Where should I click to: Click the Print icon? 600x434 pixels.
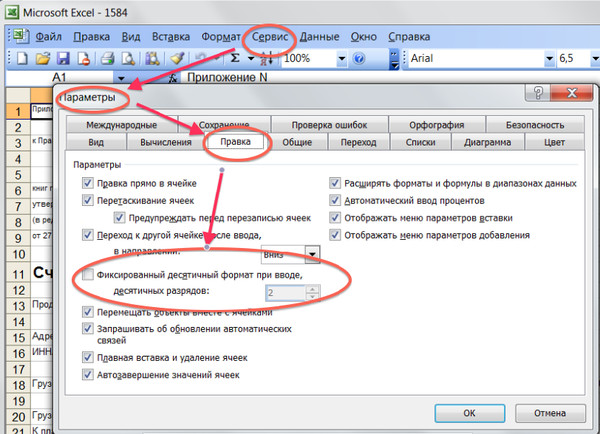point(108,59)
